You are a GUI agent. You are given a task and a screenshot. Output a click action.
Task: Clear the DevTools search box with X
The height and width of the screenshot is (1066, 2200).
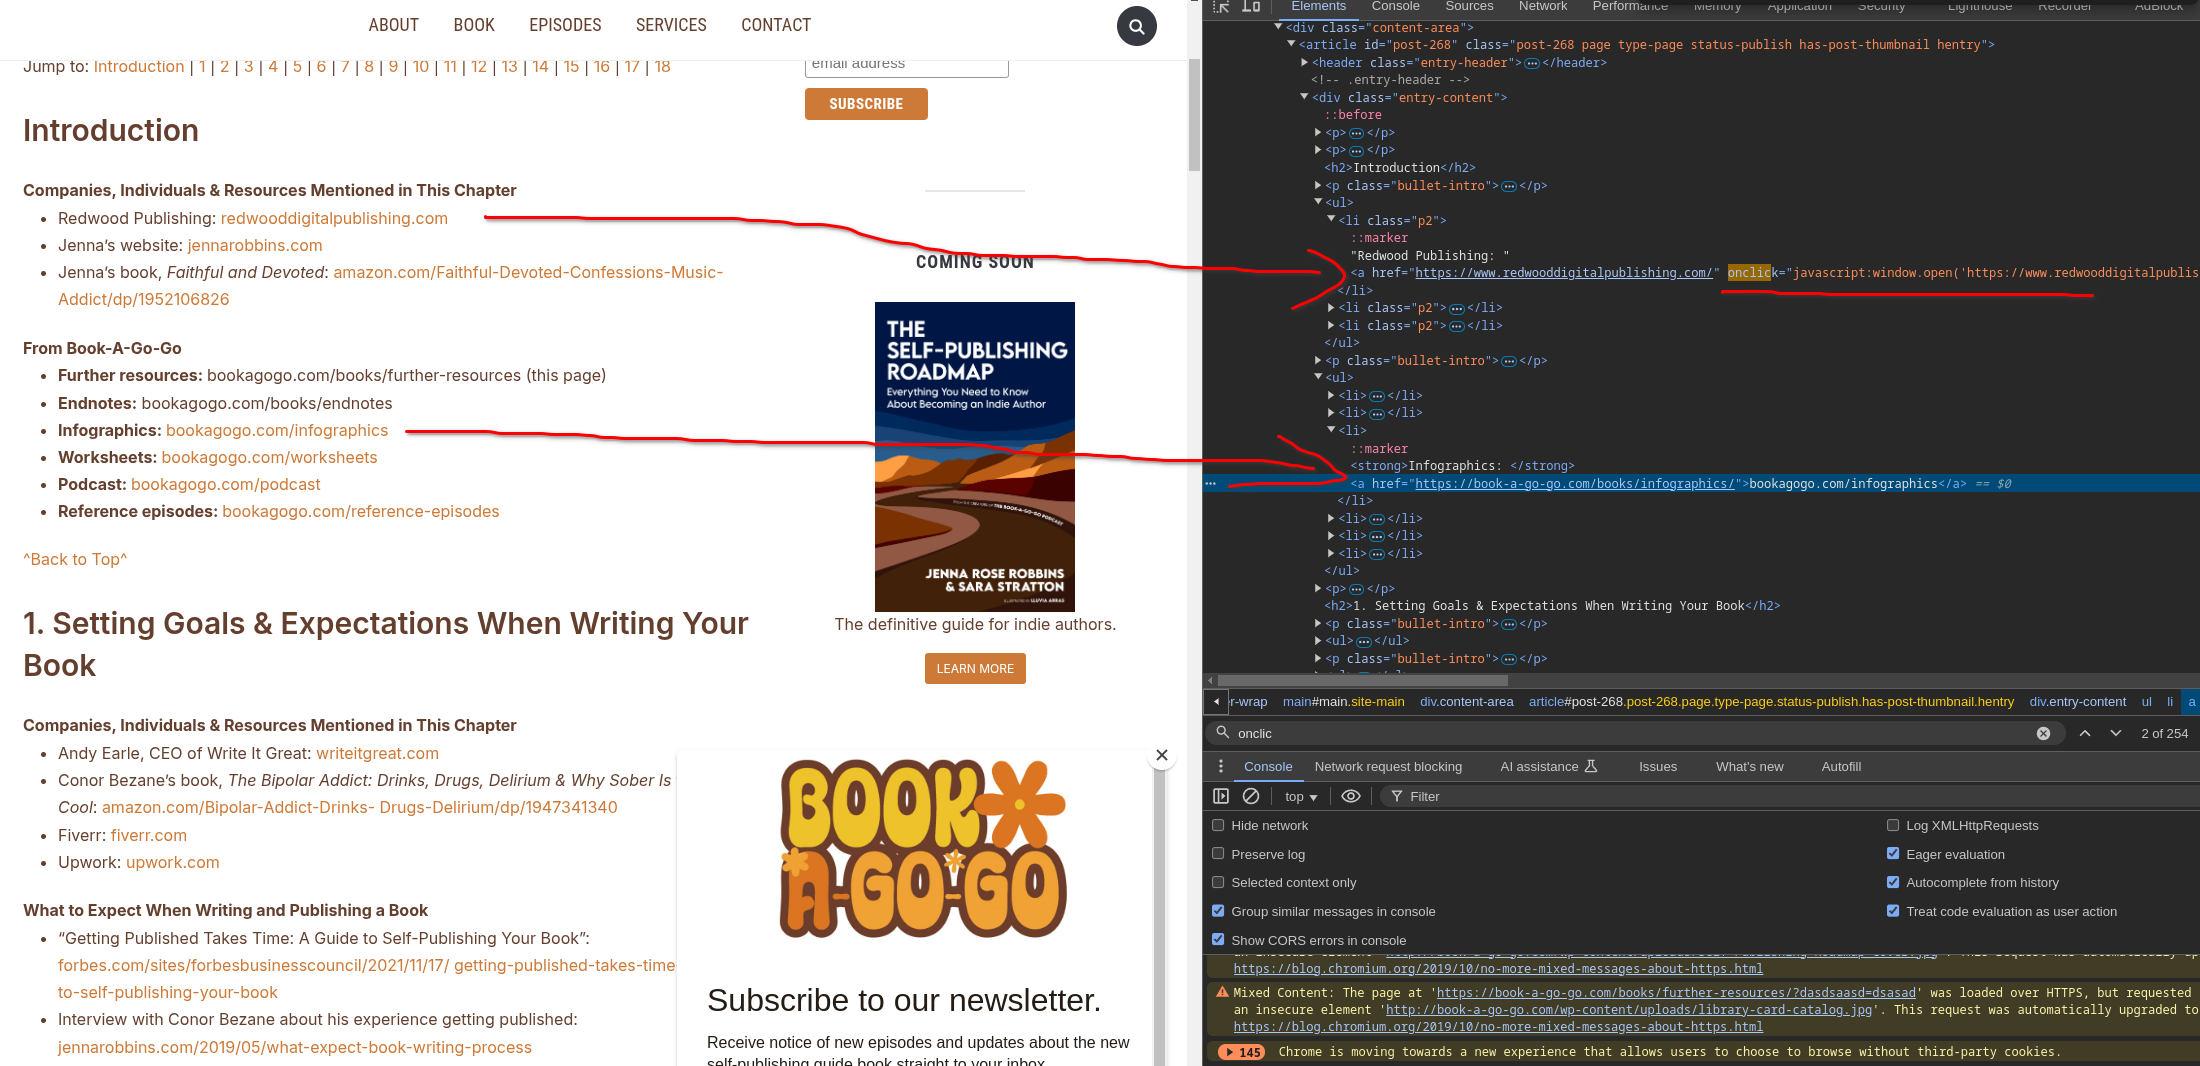[x=2043, y=733]
